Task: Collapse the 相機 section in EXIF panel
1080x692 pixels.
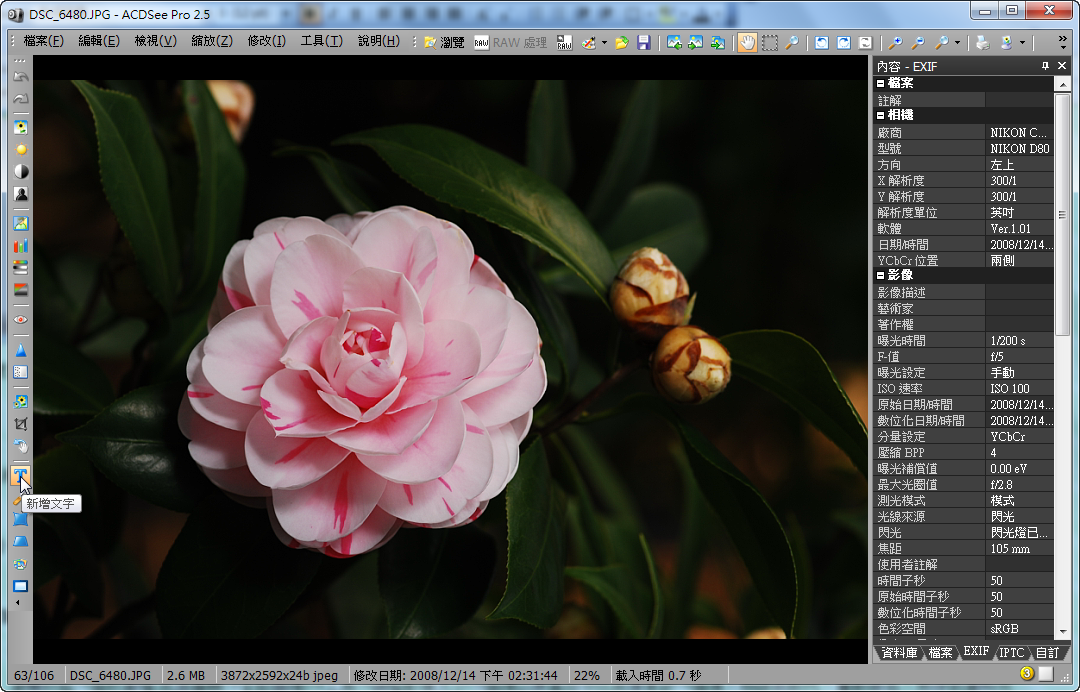Action: 881,115
